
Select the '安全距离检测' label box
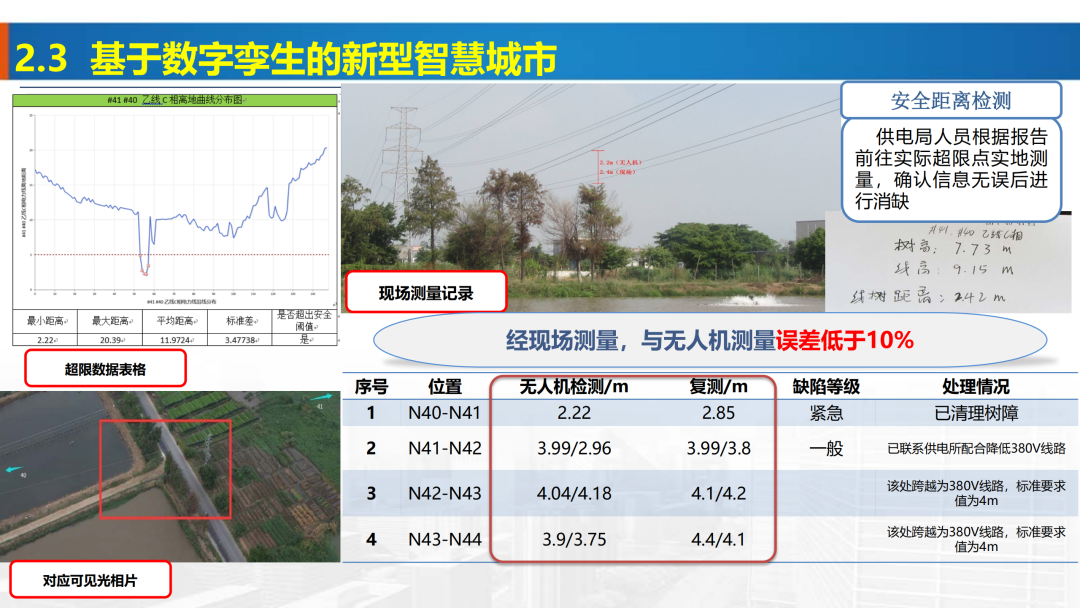point(951,101)
